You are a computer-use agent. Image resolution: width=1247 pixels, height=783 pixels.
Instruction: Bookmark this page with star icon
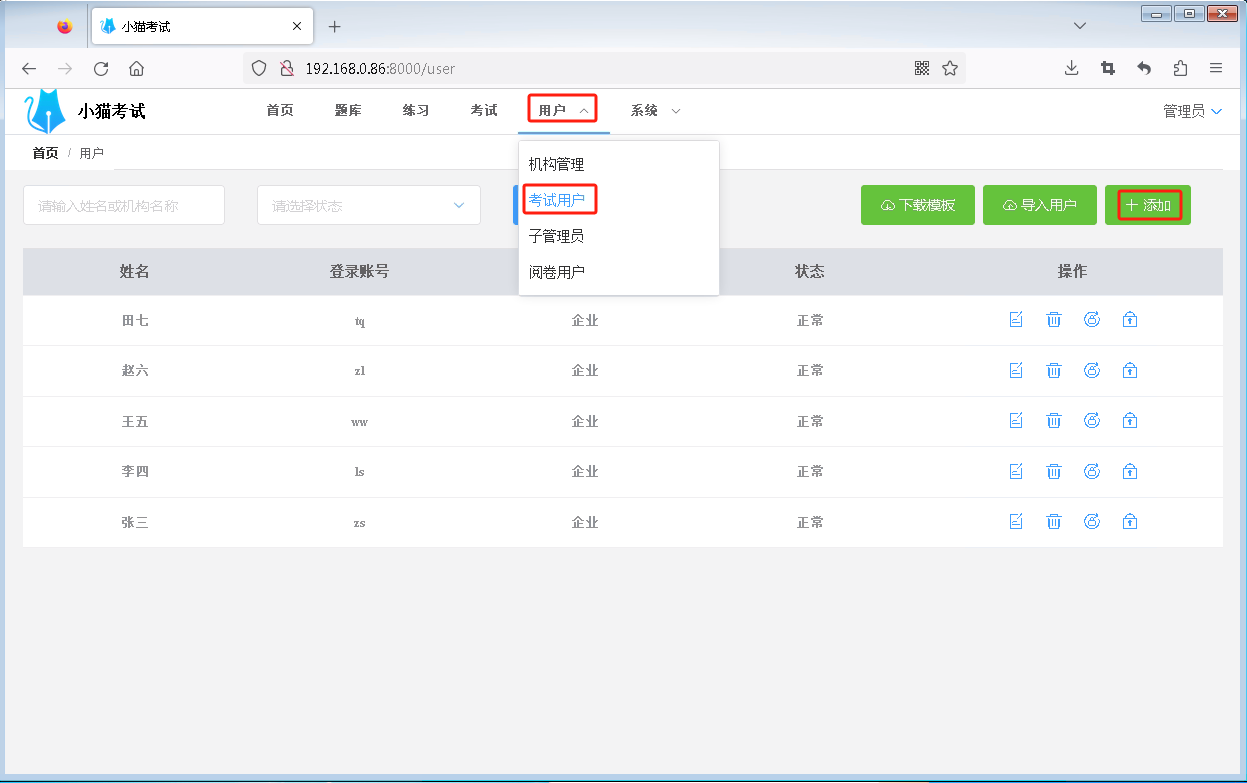(950, 68)
